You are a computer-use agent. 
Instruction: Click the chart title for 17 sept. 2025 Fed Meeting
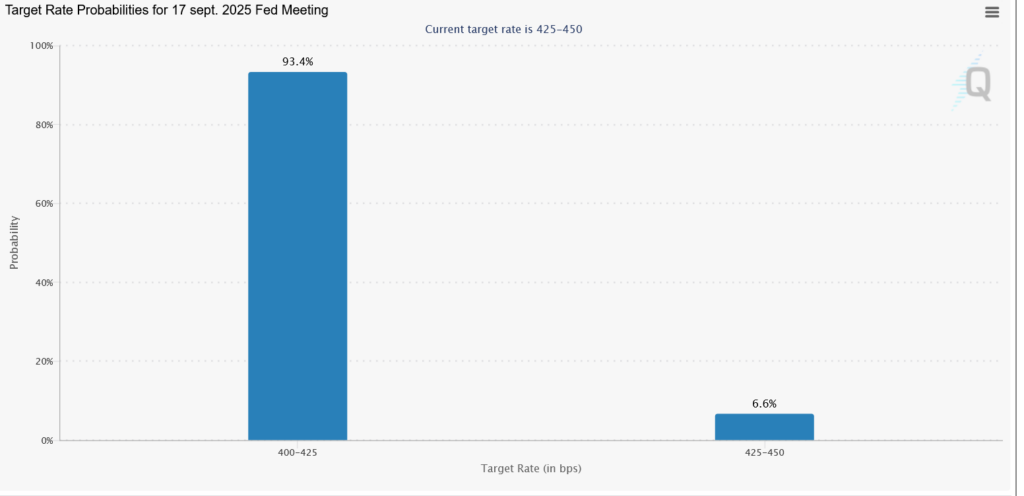[x=167, y=10]
